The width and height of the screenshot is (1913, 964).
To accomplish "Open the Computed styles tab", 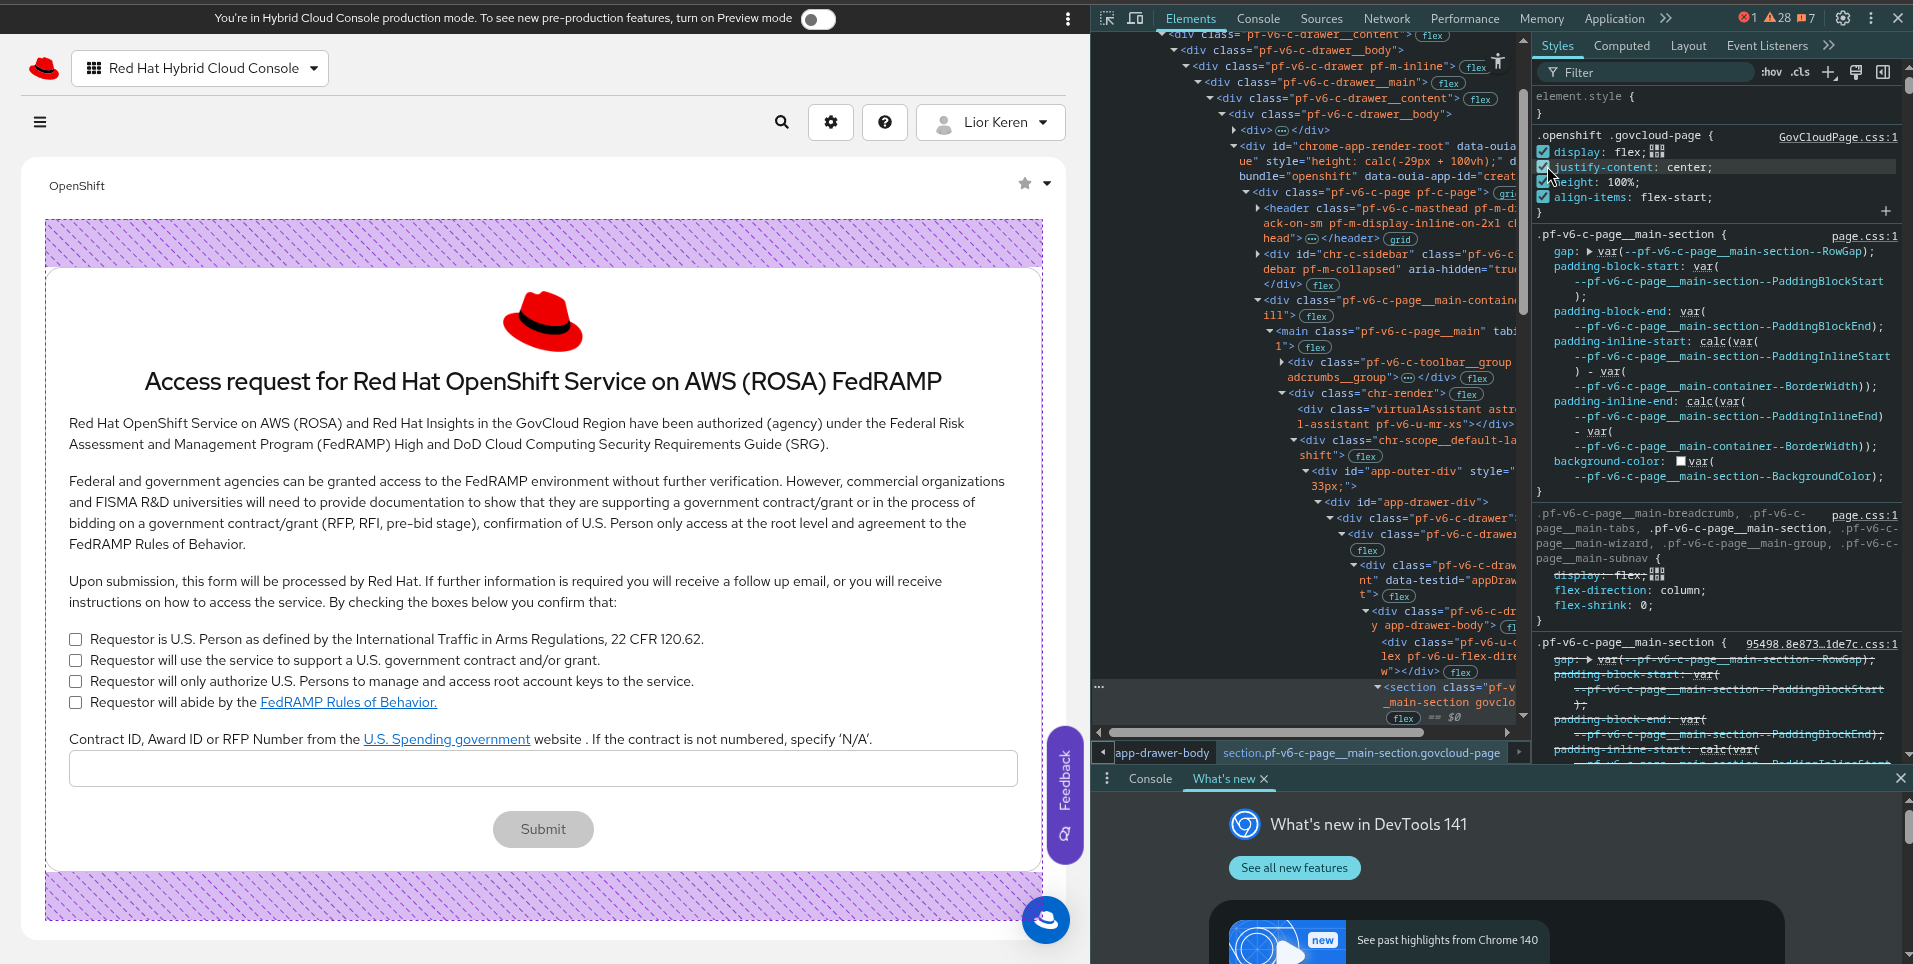I will pyautogui.click(x=1622, y=46).
